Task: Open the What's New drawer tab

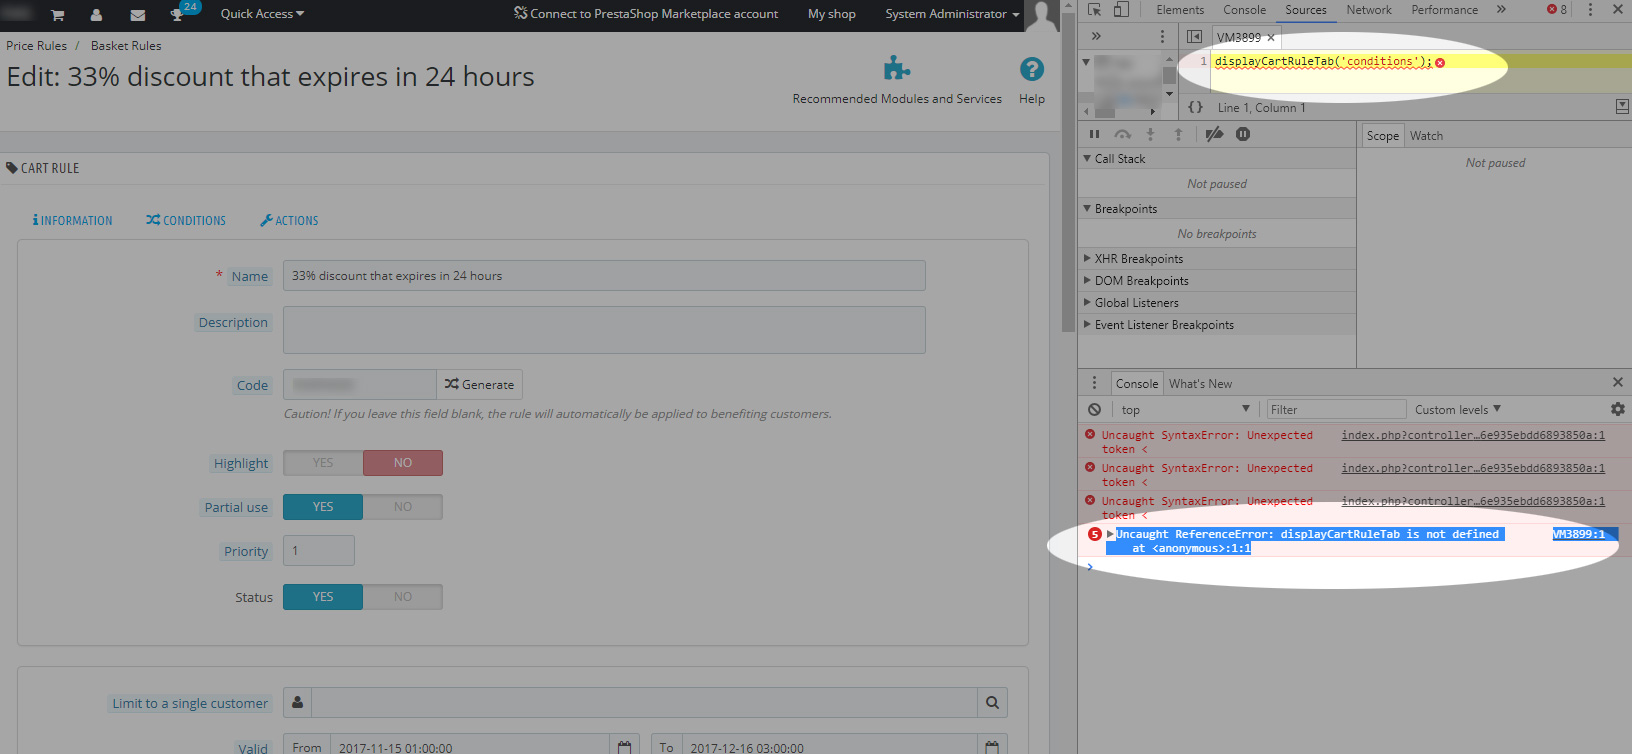Action: pyautogui.click(x=1200, y=384)
